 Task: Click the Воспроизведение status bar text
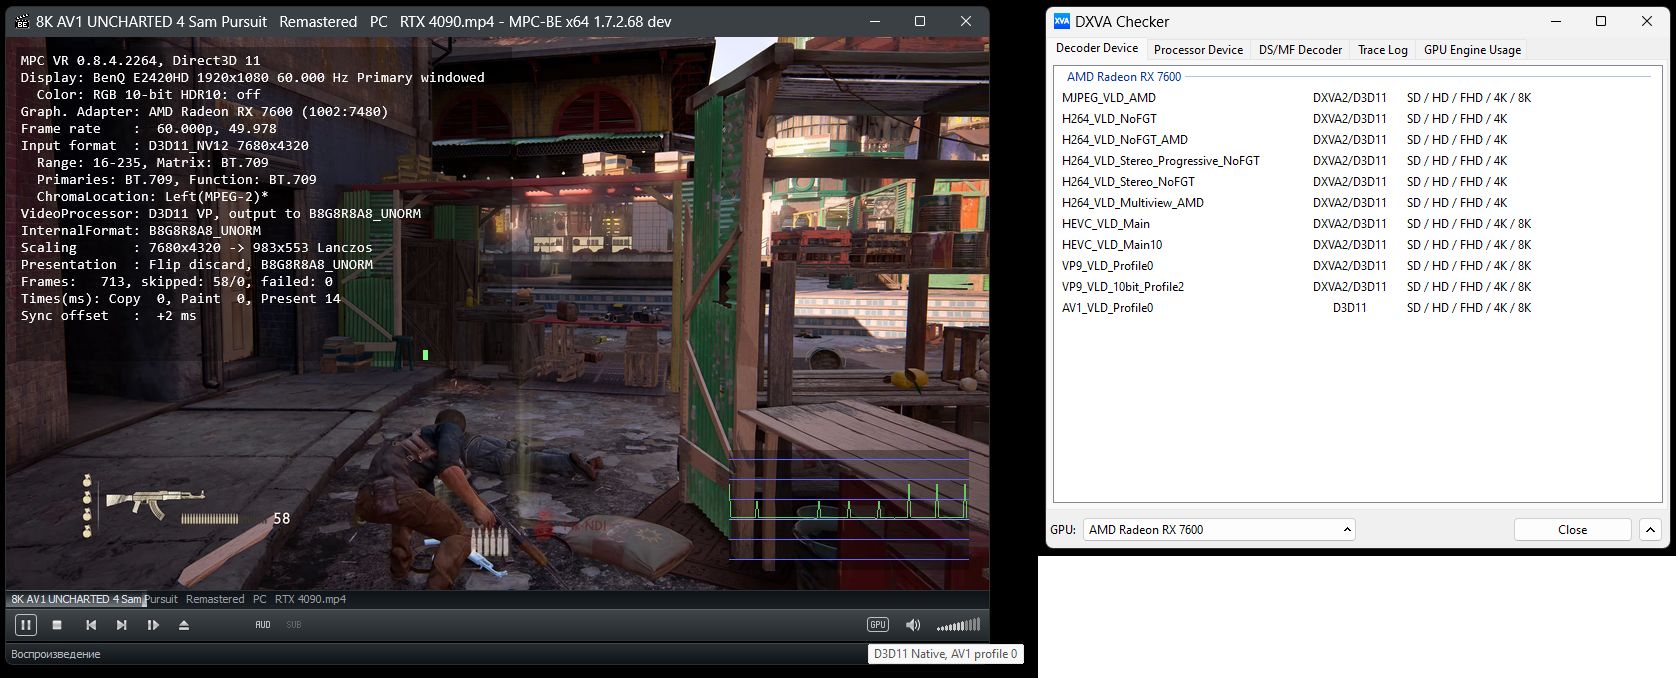(x=56, y=654)
